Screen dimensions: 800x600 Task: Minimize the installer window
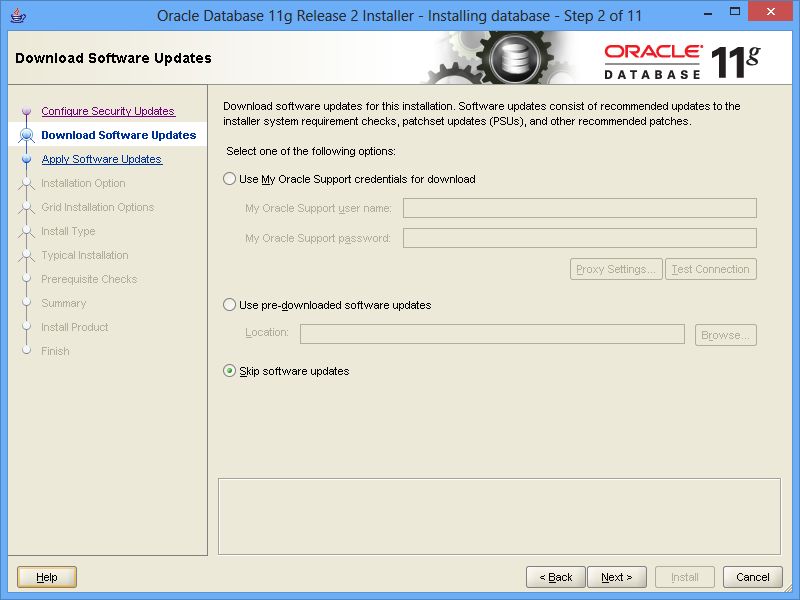coord(708,14)
